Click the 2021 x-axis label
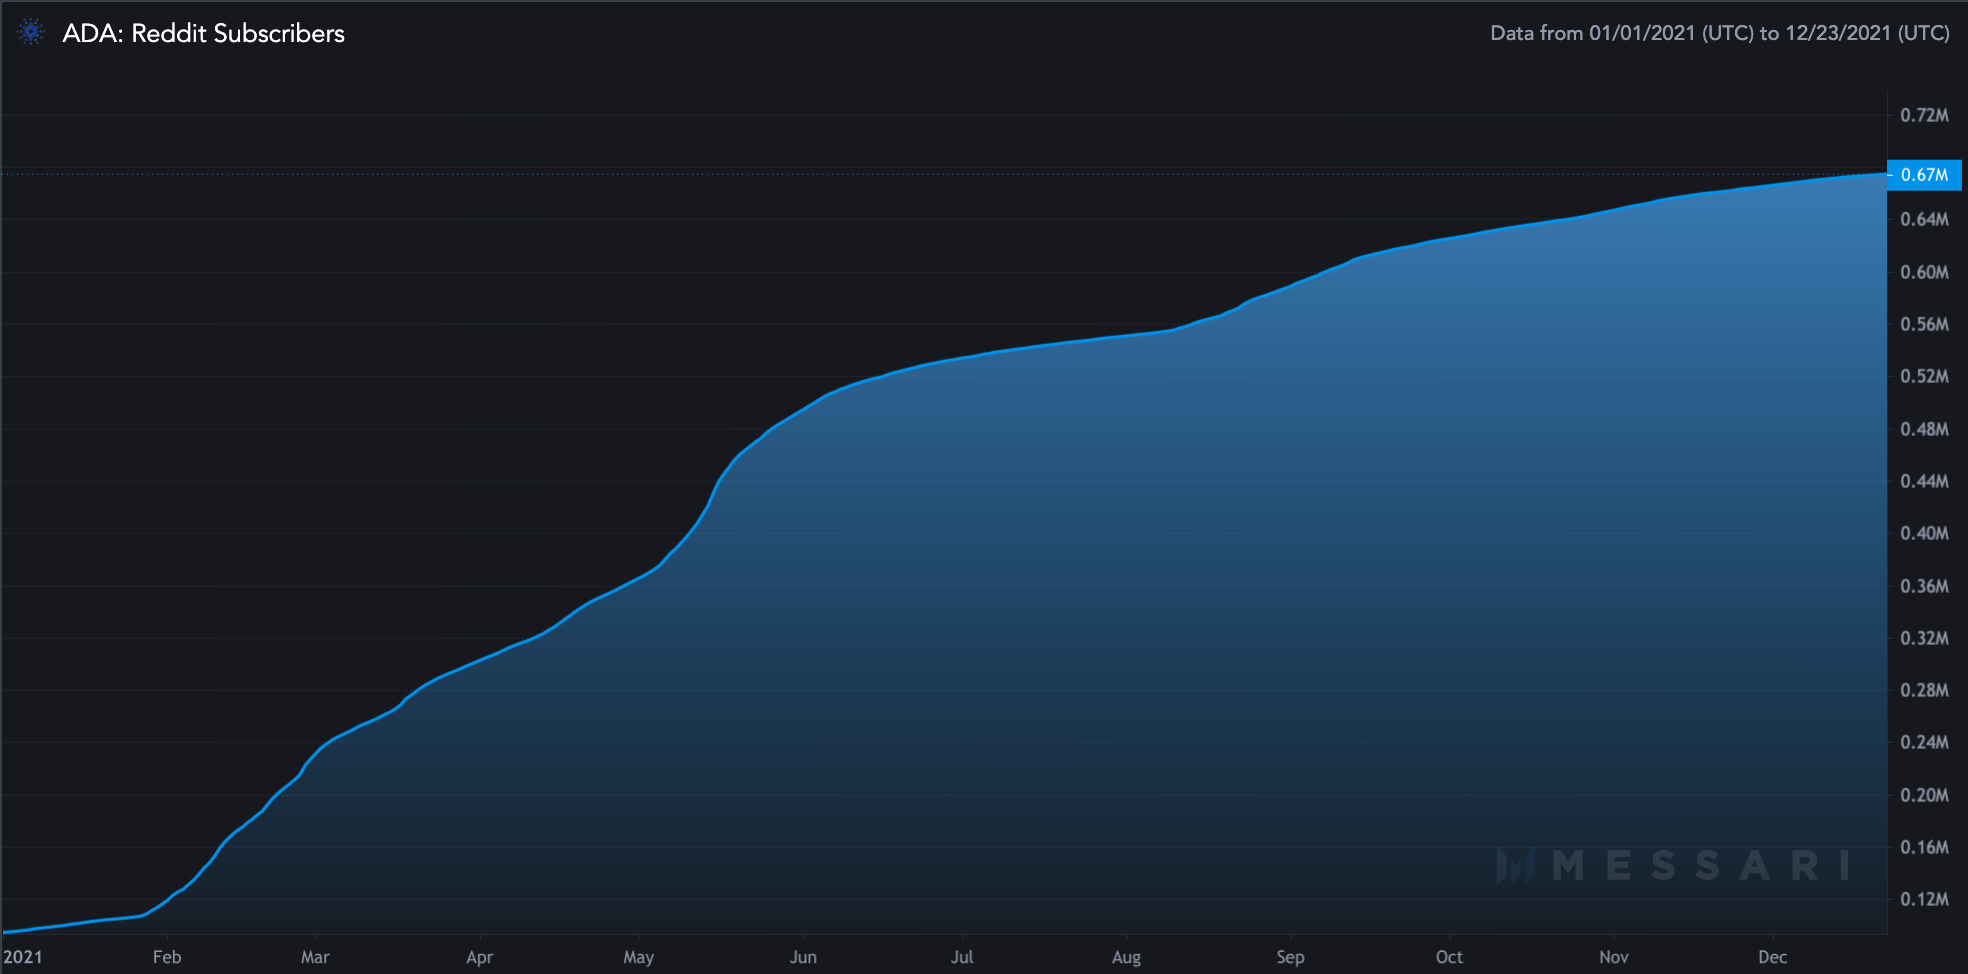1968x974 pixels. tap(23, 957)
